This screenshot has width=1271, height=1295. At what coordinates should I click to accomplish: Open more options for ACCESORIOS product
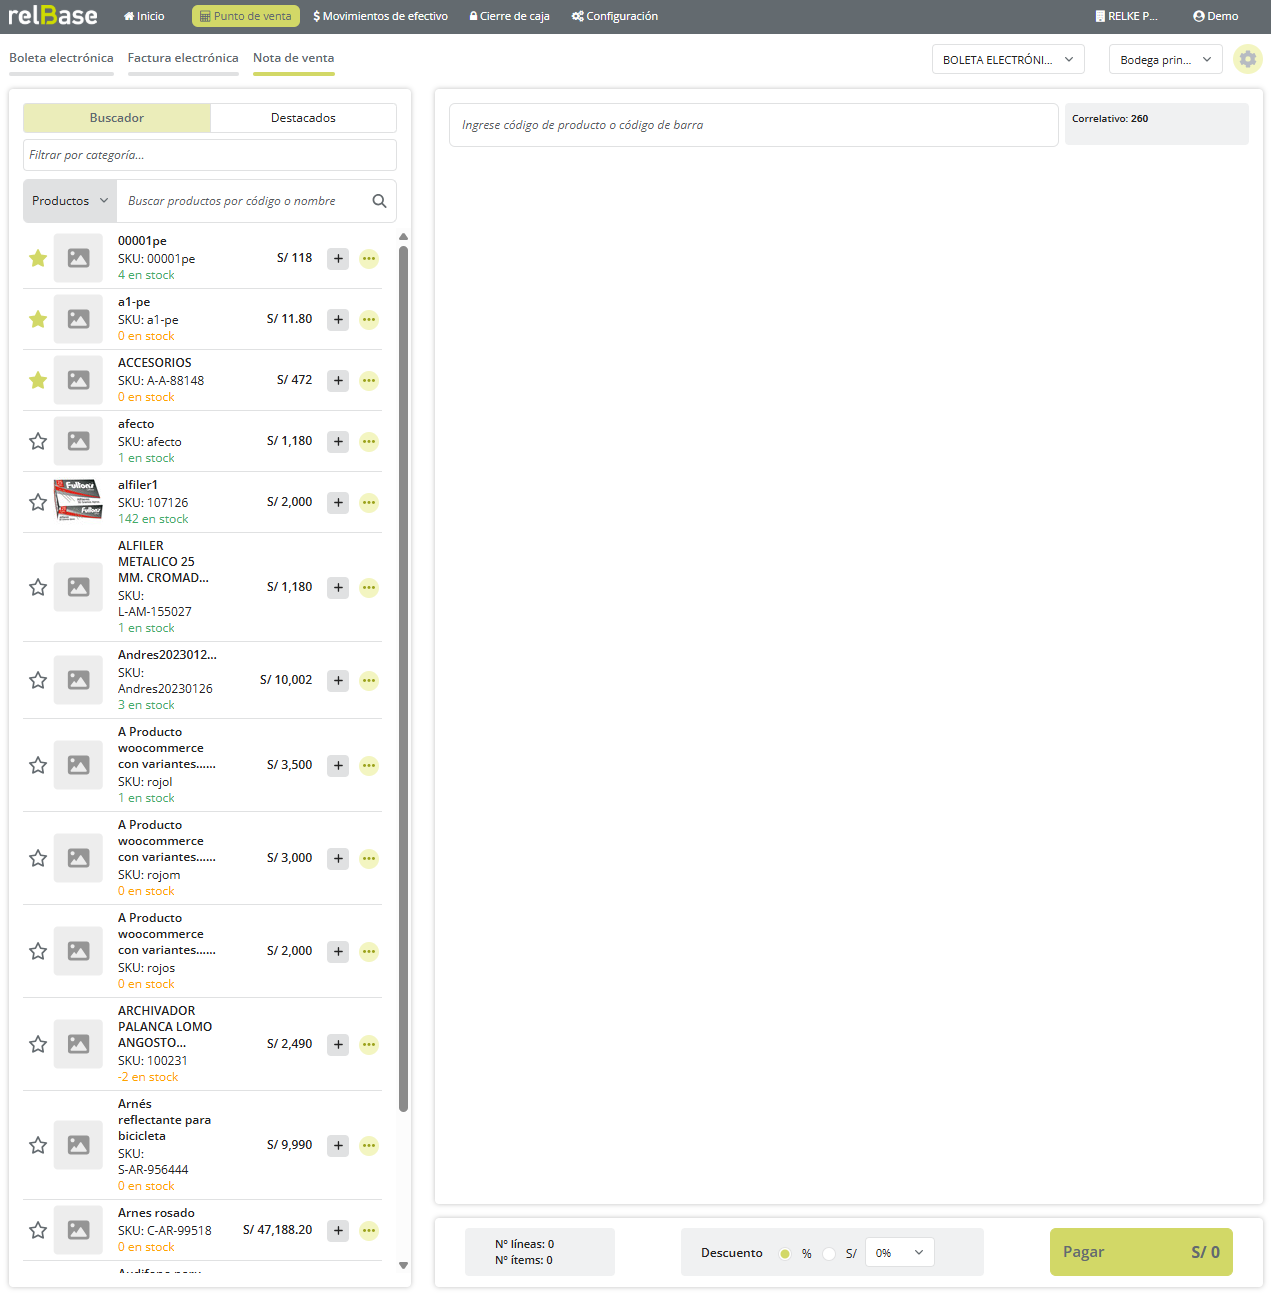tap(369, 381)
